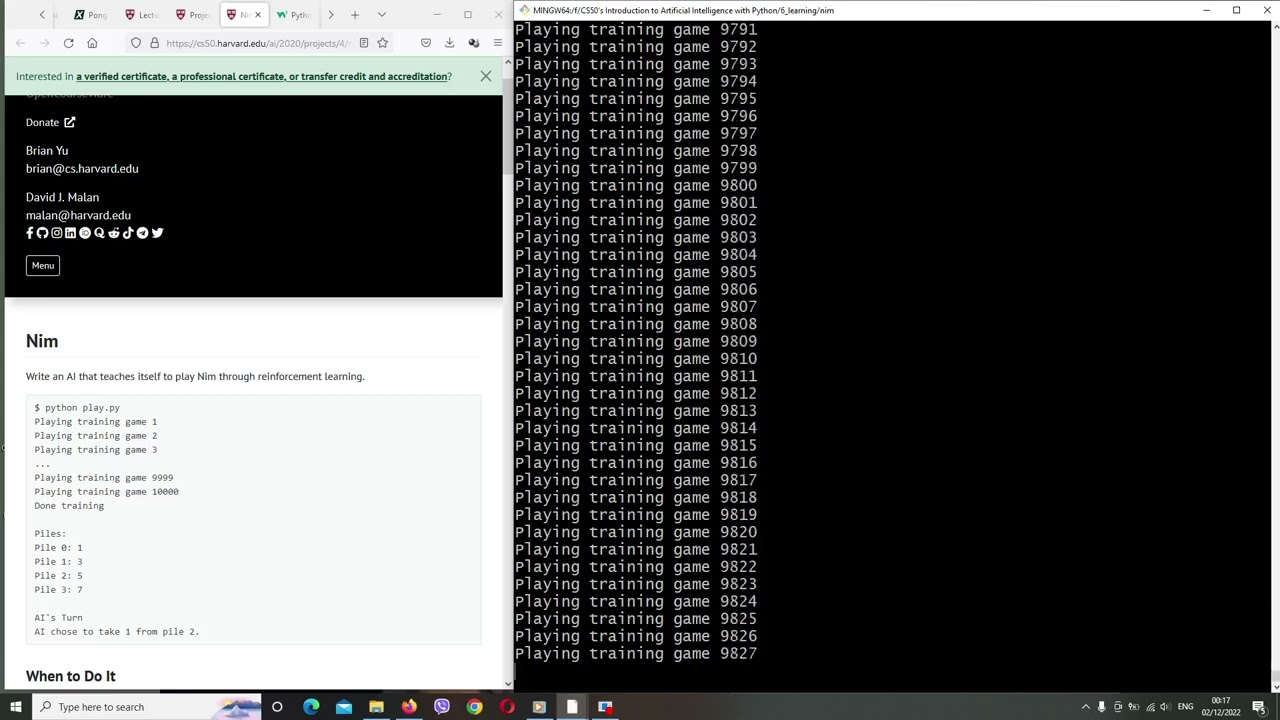Open the Reddit social icon
Viewport: 1280px width, 720px height.
[114, 233]
